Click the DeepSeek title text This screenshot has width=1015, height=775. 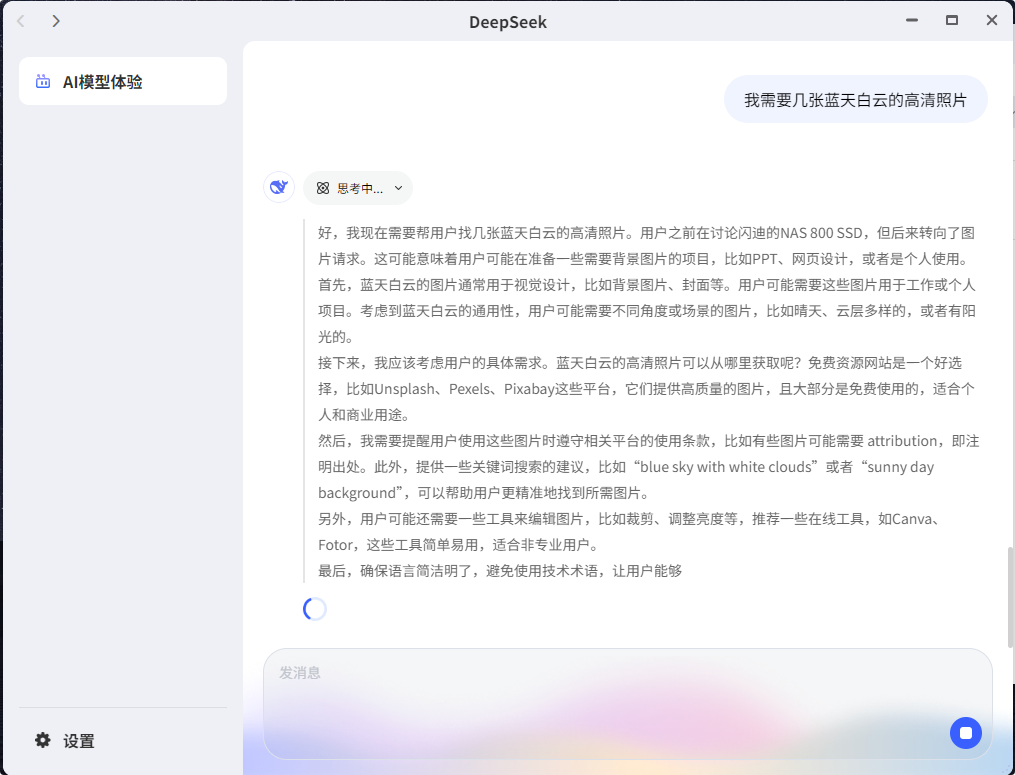pyautogui.click(x=508, y=22)
